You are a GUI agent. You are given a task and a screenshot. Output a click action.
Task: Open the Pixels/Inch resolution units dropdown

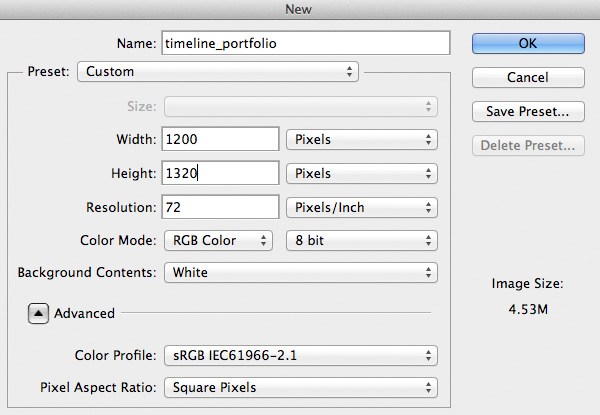(x=362, y=207)
